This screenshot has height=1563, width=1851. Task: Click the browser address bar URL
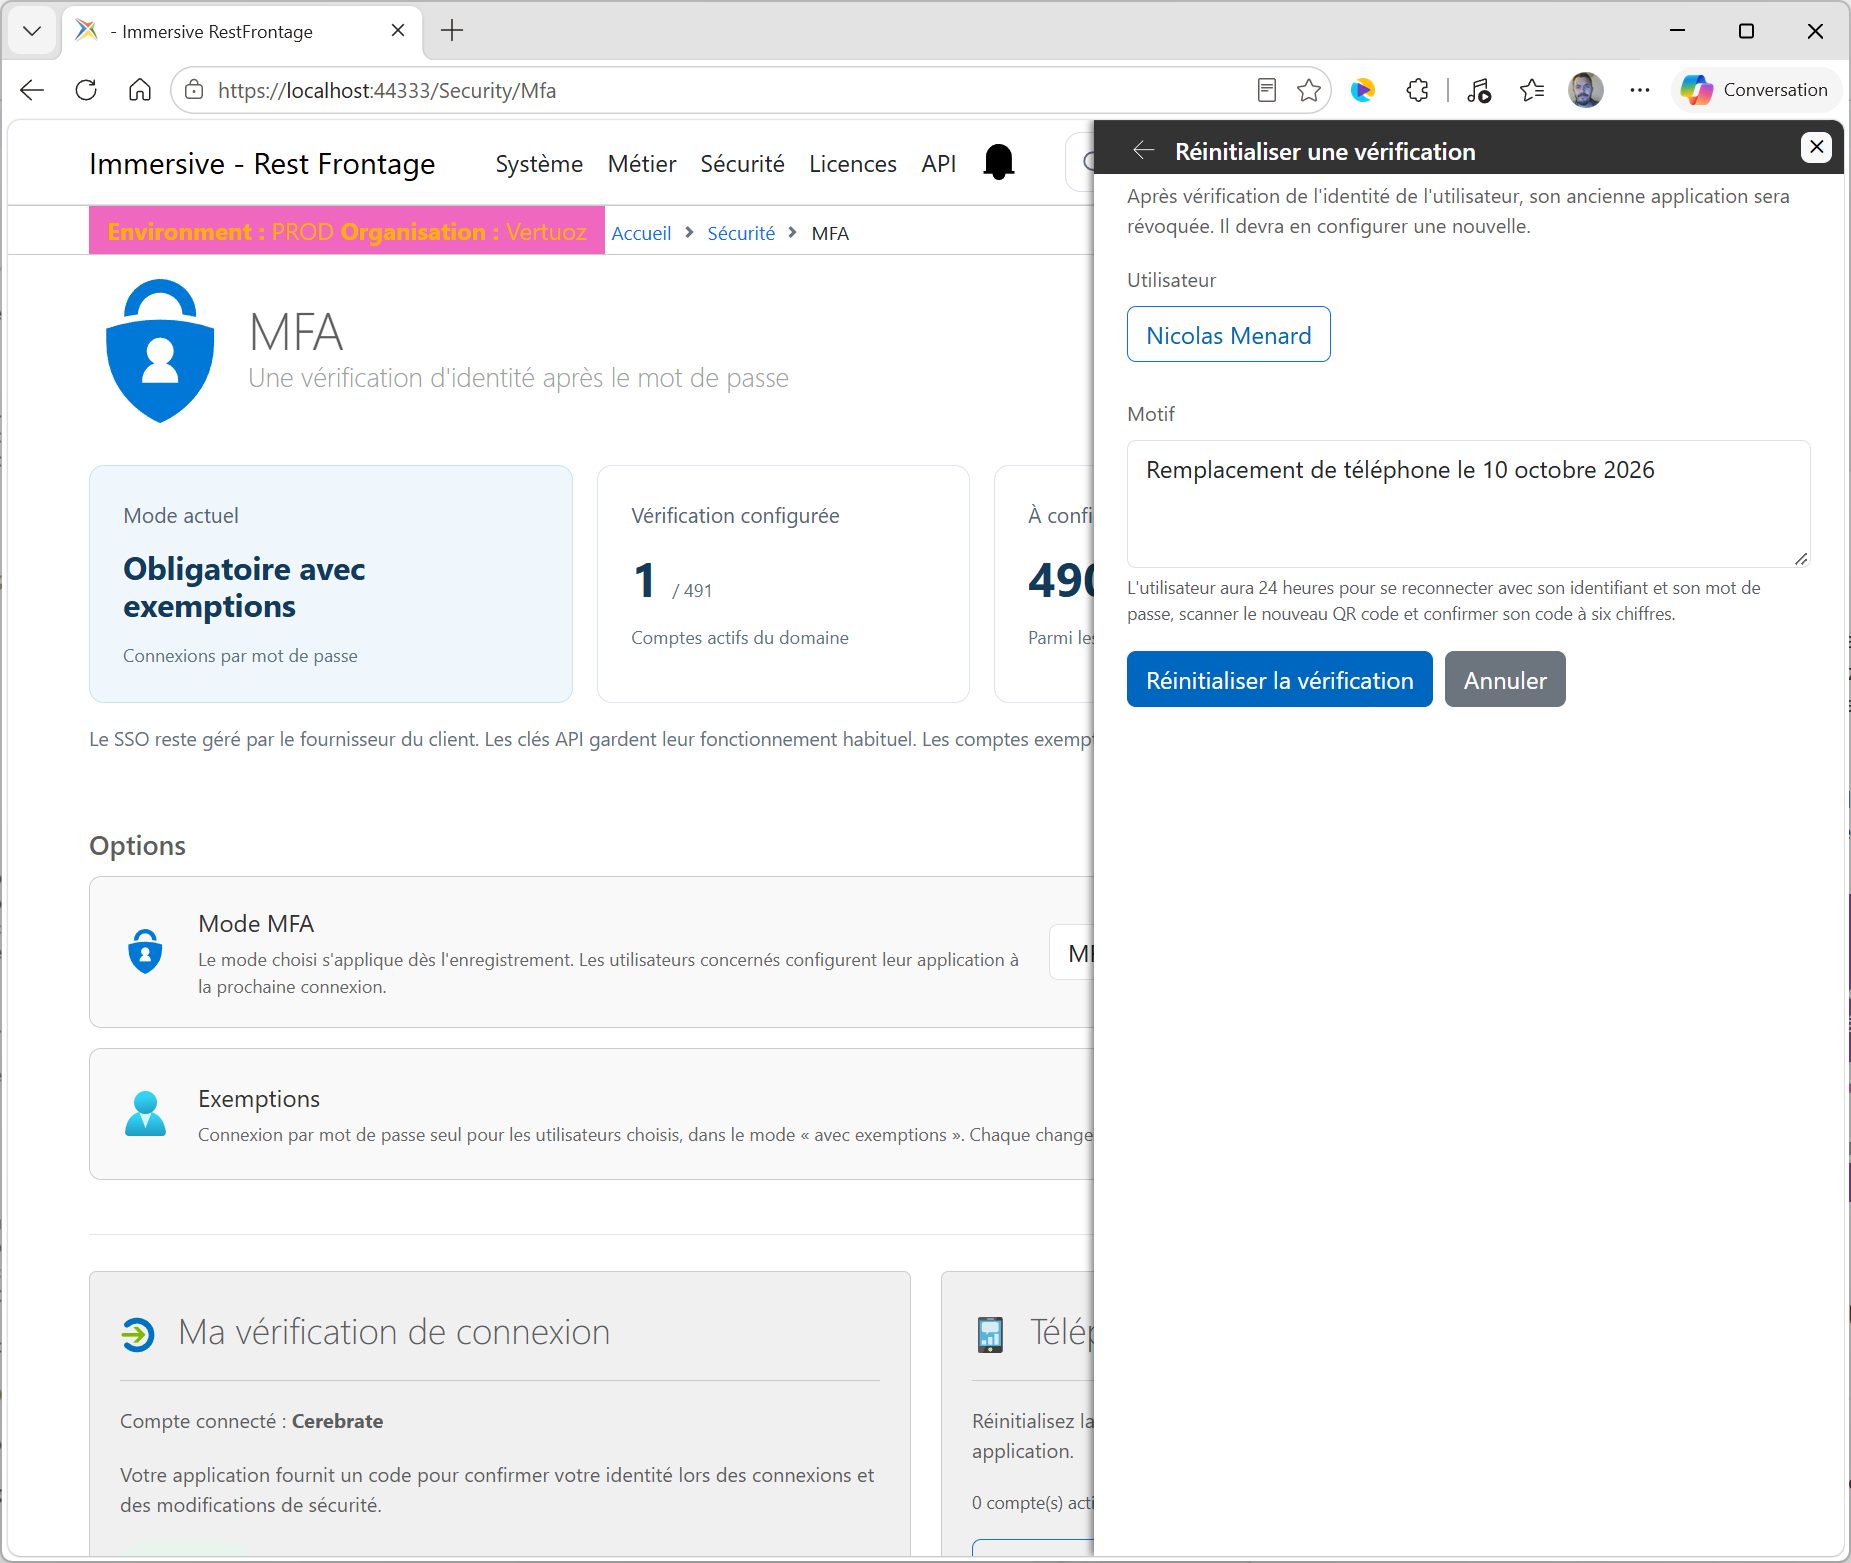(x=387, y=90)
